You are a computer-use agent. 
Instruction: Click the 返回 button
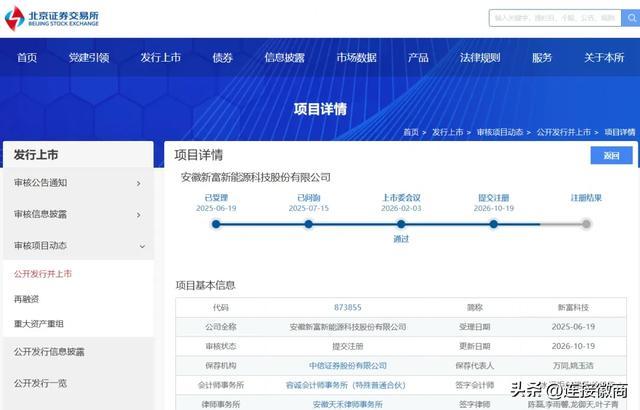coord(611,155)
